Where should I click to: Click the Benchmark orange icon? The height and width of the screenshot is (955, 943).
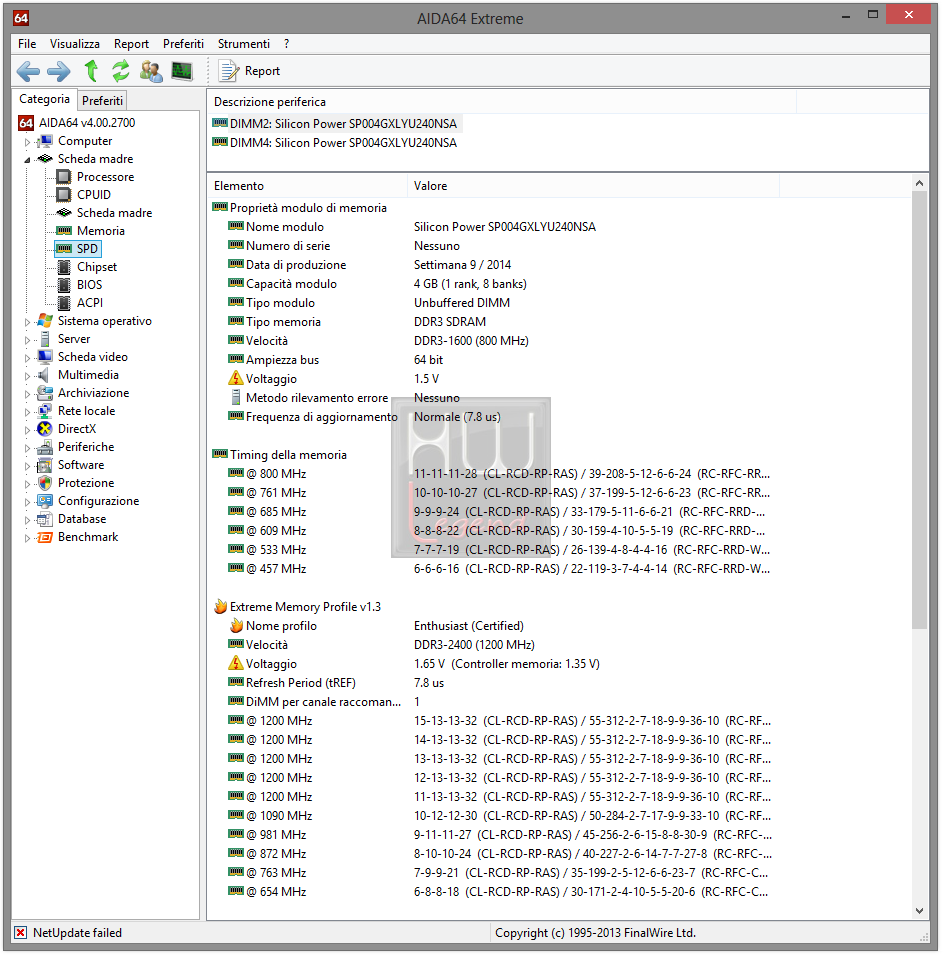(44, 537)
